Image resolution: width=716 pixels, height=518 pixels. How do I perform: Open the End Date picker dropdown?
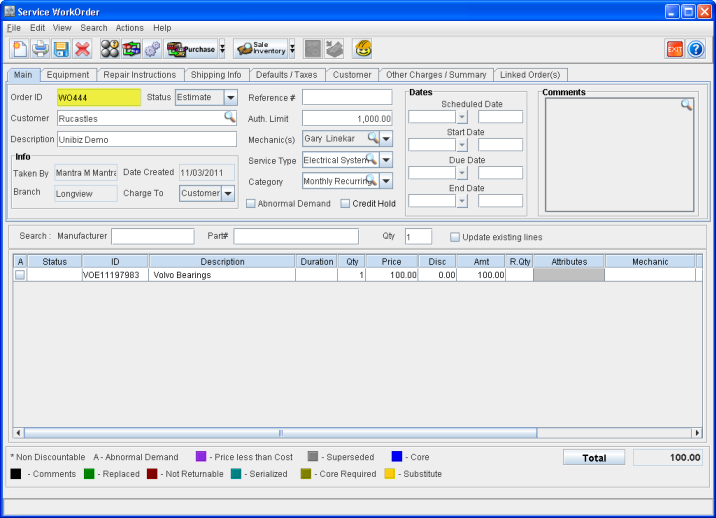coord(462,201)
